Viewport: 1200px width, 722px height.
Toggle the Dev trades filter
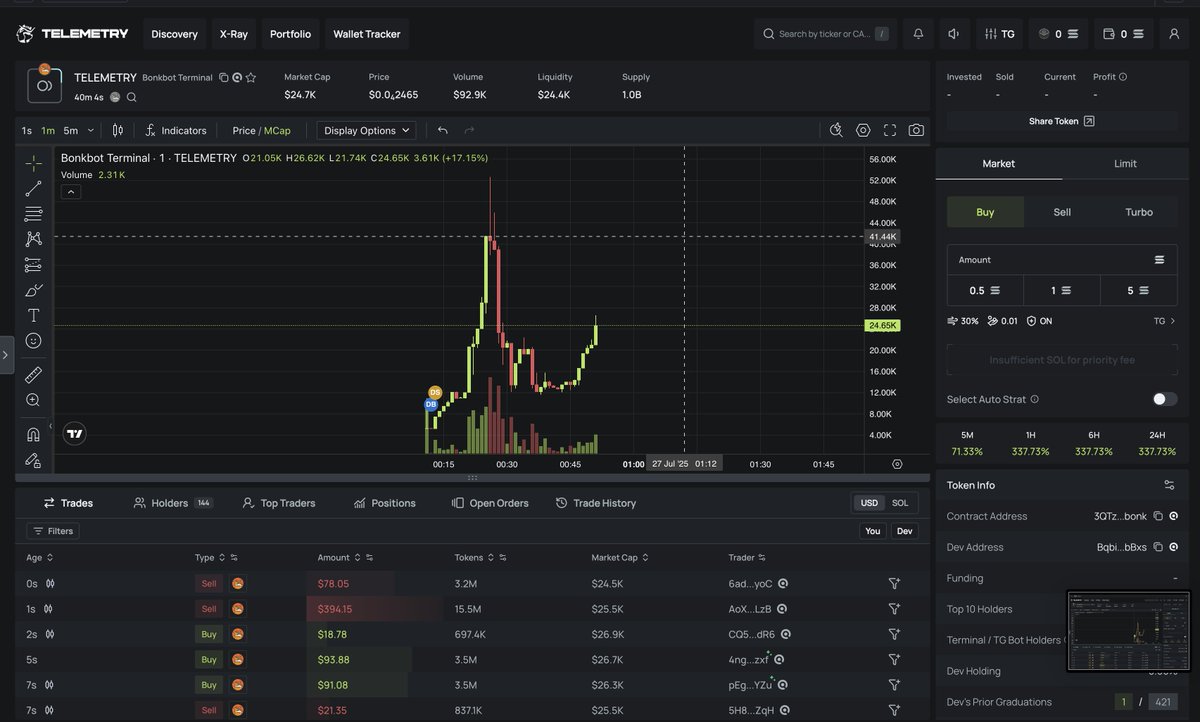[x=905, y=531]
